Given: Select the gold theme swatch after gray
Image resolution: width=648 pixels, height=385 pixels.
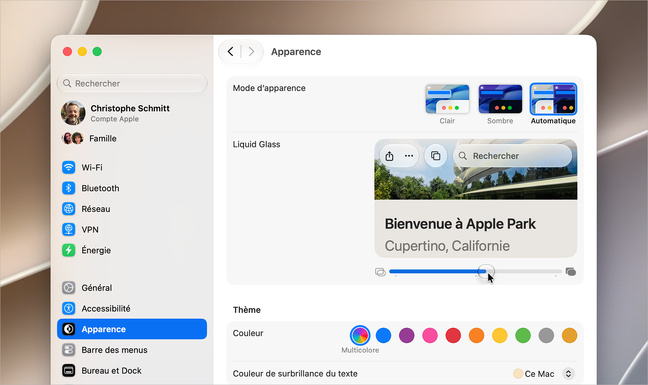Looking at the screenshot, I should [569, 335].
